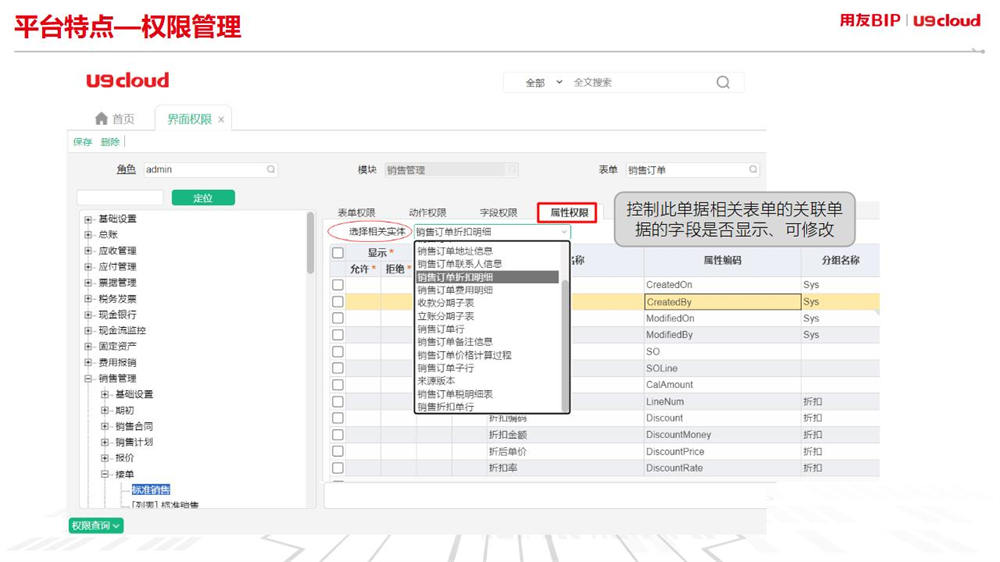The height and width of the screenshot is (562, 1000).
Task: Expand the 基础设置 top-level tree node
Action: 88,219
